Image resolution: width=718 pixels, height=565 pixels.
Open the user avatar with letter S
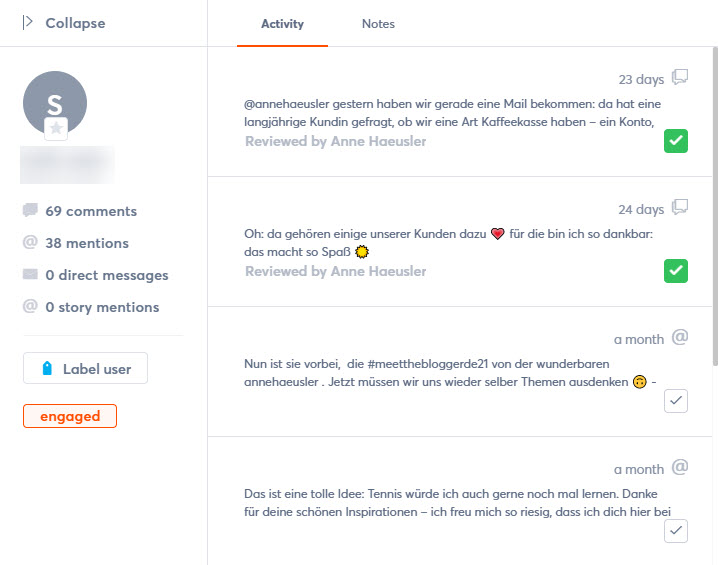(54, 103)
